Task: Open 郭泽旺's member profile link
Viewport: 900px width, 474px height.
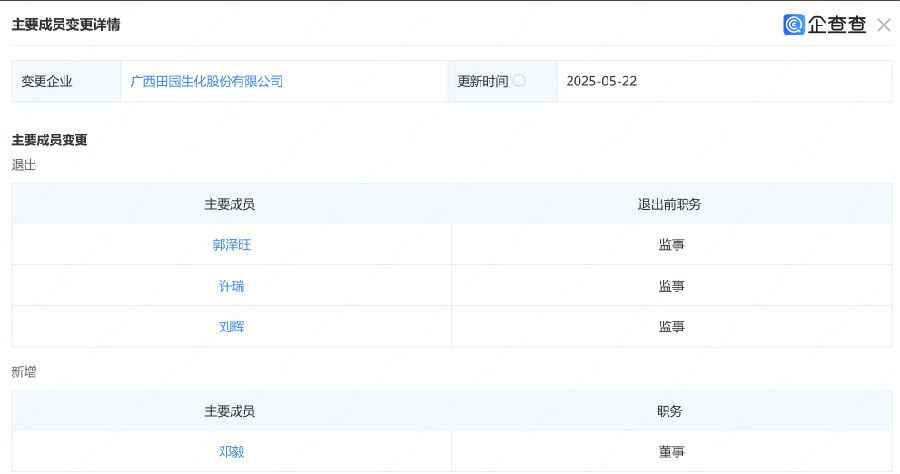Action: 232,245
